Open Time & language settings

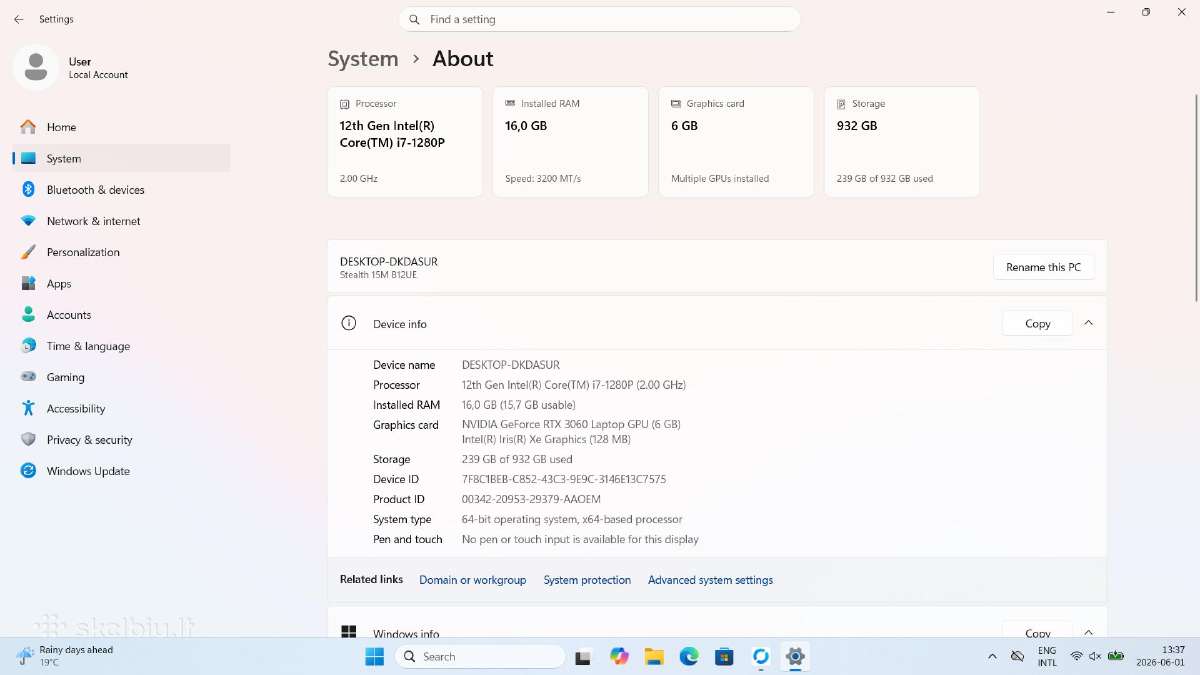point(88,346)
